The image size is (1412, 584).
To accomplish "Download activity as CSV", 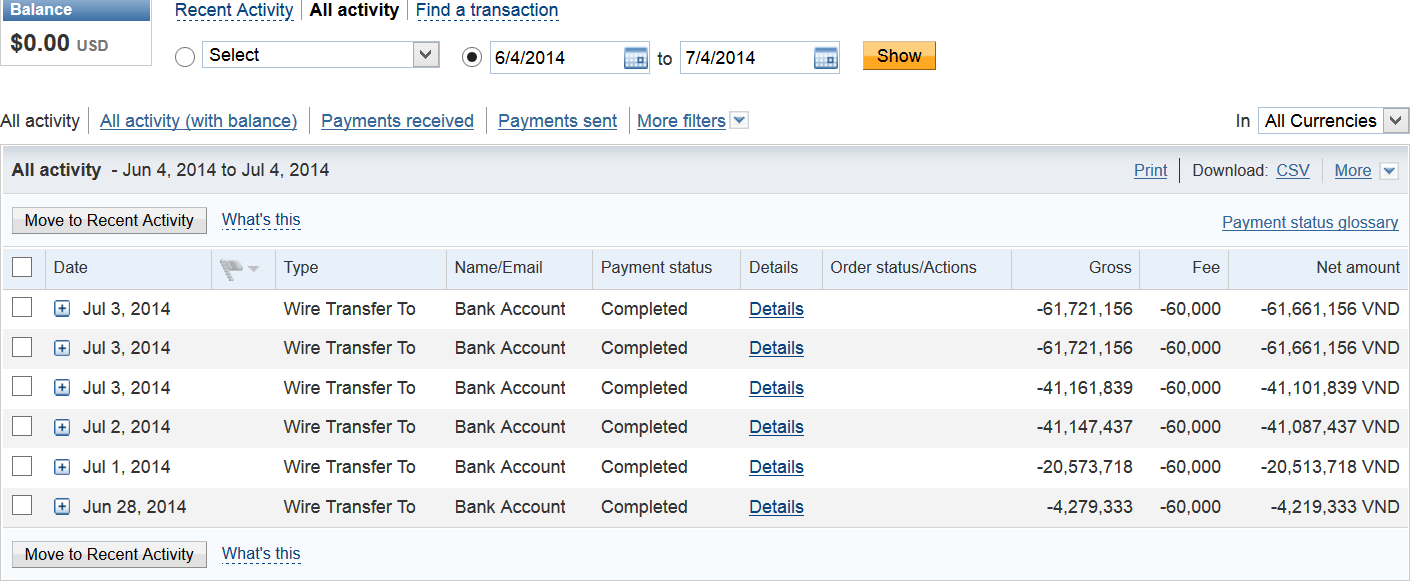I will 1293,171.
